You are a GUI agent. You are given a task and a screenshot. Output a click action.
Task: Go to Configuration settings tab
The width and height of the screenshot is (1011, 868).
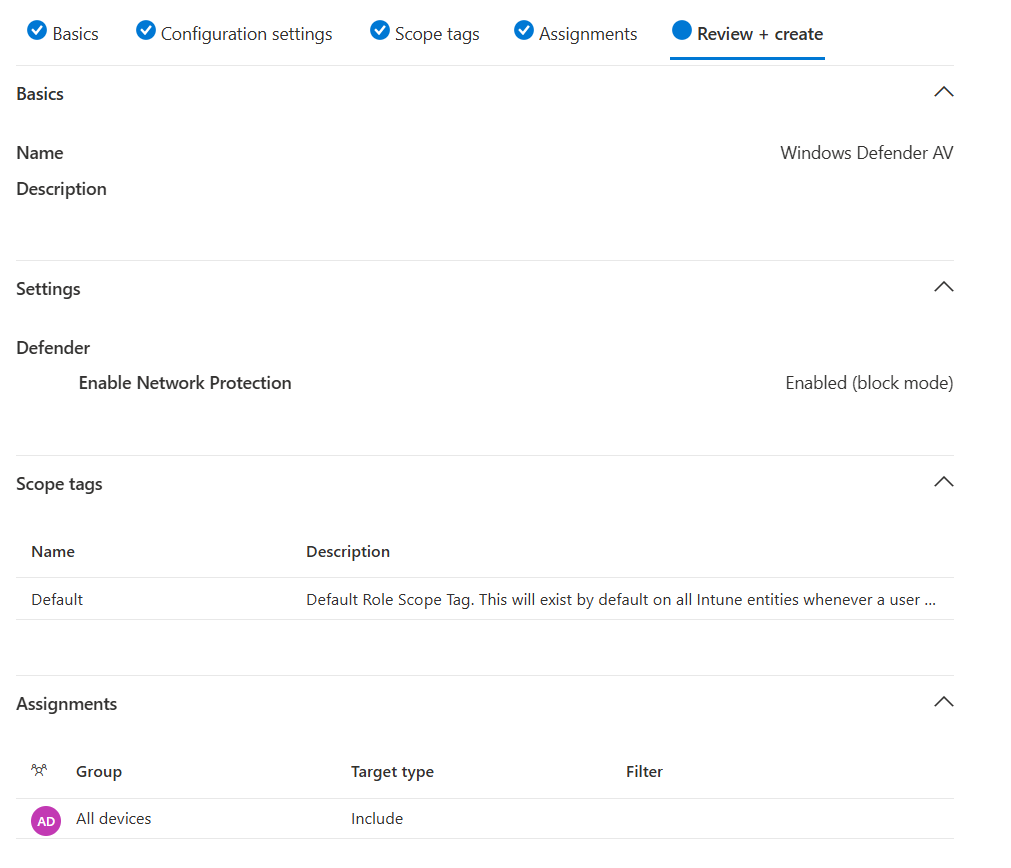coord(246,34)
